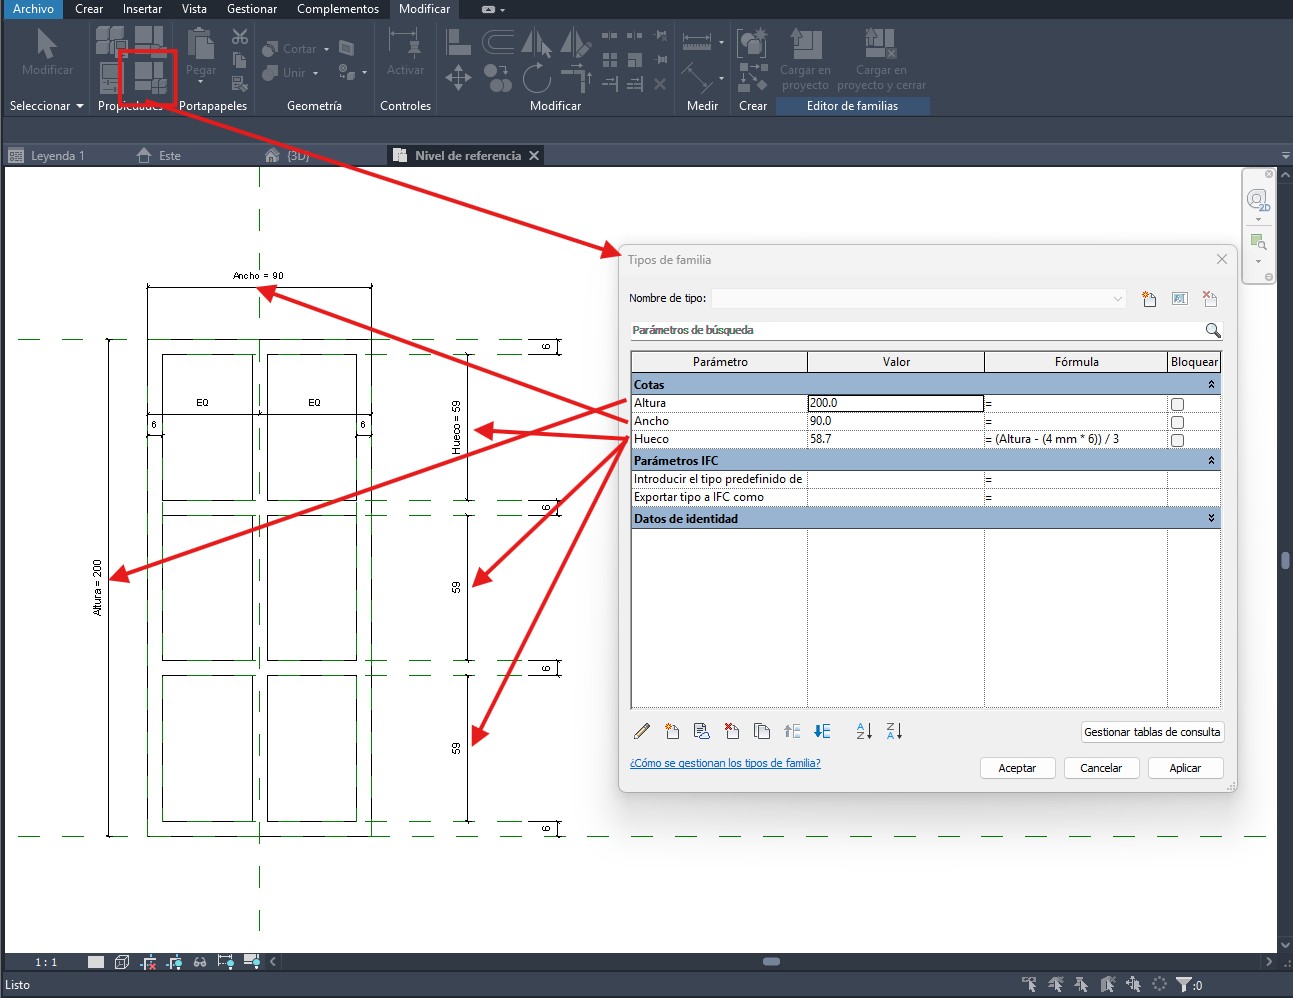The width and height of the screenshot is (1293, 998).
Task: Click the Edit parameter pencil icon
Action: coord(642,732)
